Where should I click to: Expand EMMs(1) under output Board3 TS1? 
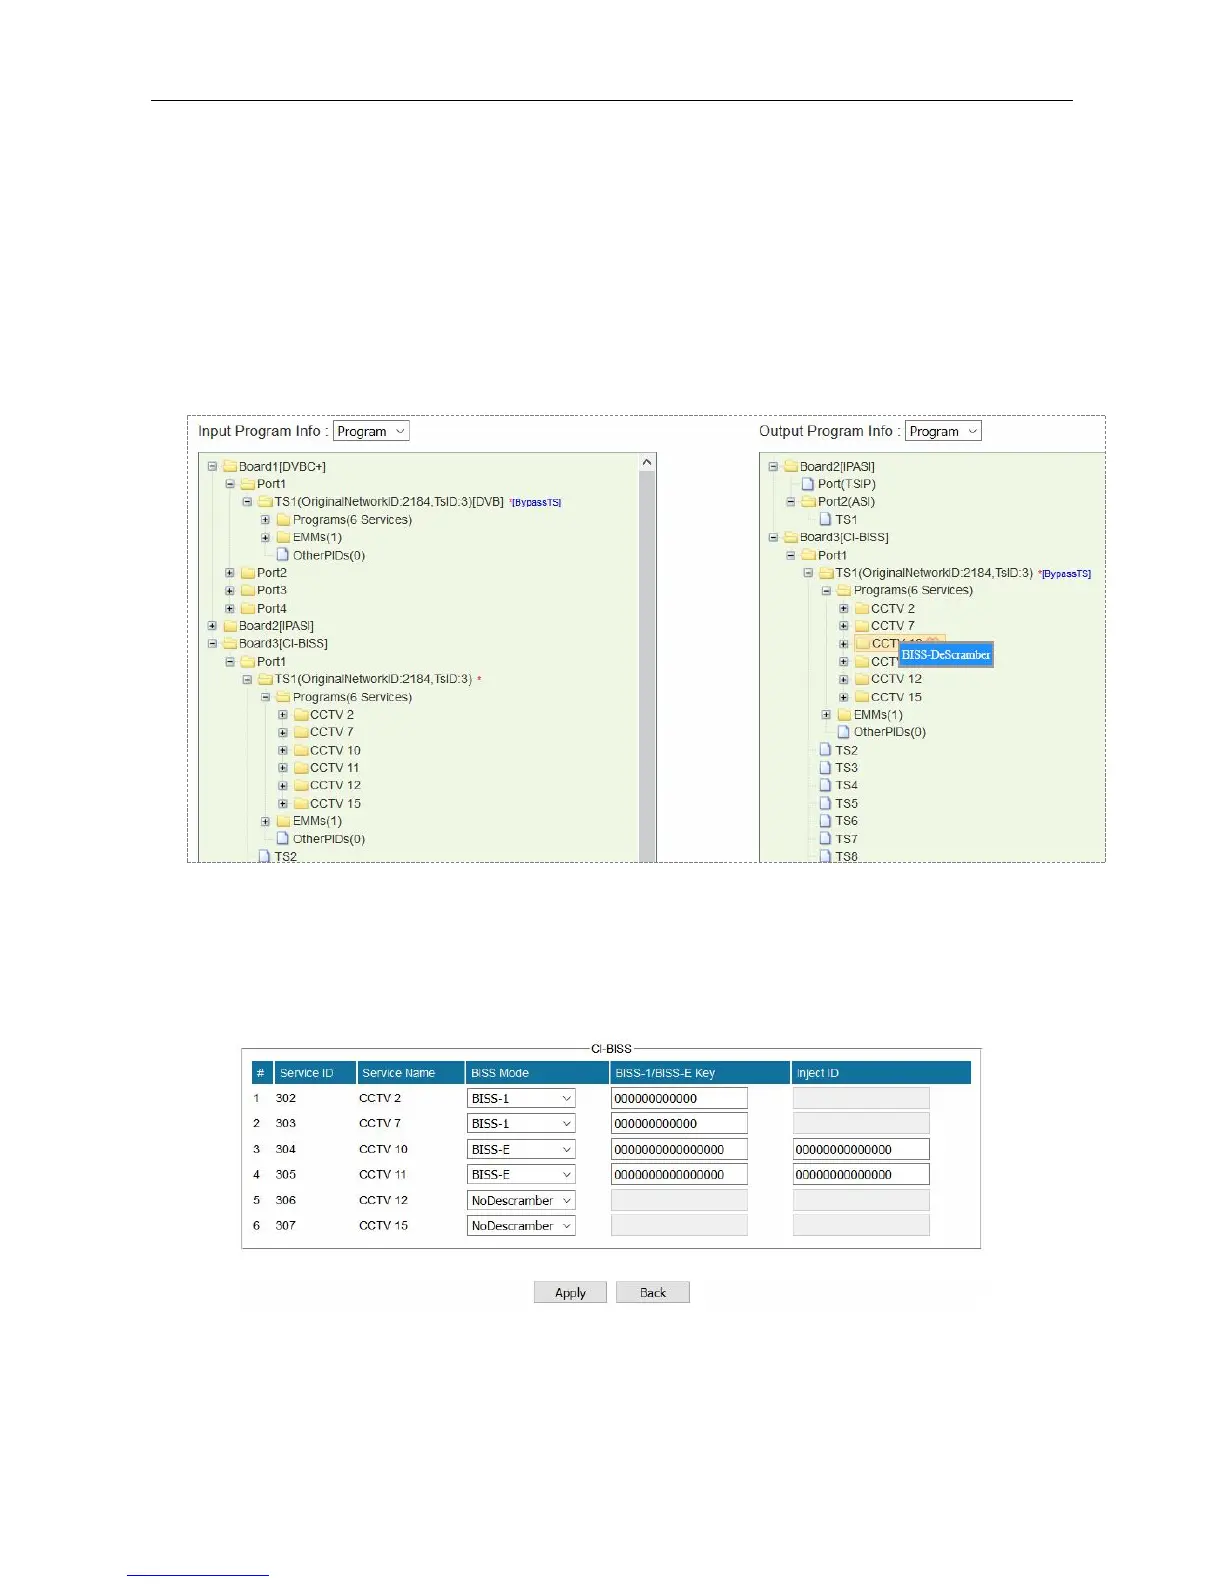click(826, 715)
